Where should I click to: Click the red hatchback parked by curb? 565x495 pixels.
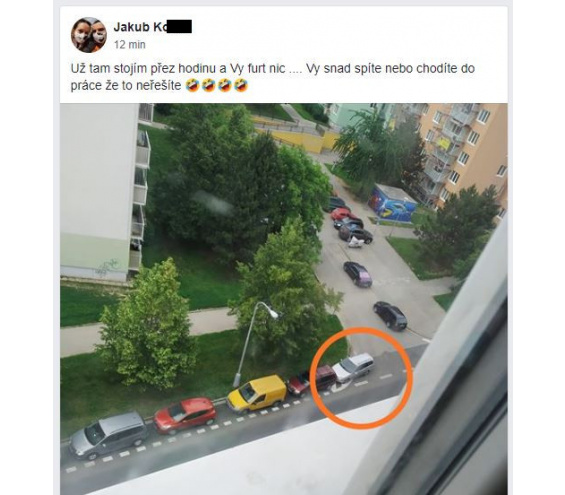pyautogui.click(x=185, y=415)
